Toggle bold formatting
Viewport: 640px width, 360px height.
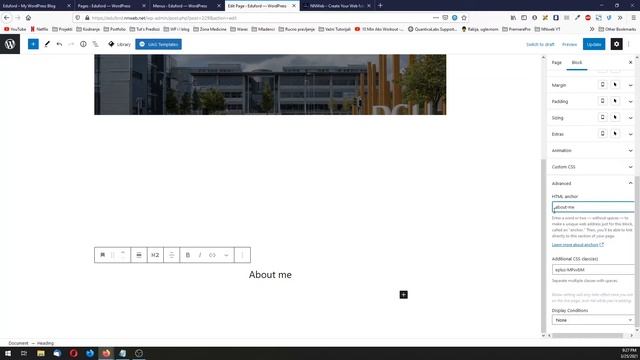[188, 255]
